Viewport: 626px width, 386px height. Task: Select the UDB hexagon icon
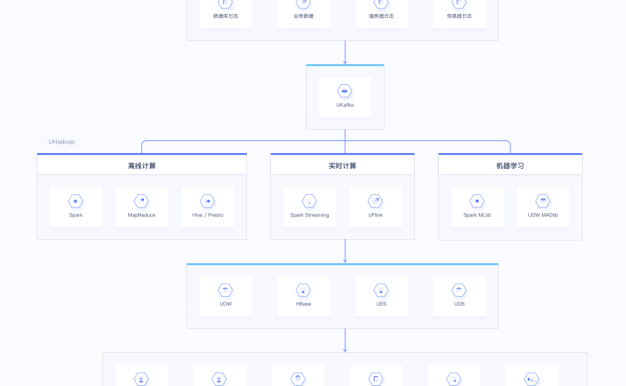tap(459, 290)
